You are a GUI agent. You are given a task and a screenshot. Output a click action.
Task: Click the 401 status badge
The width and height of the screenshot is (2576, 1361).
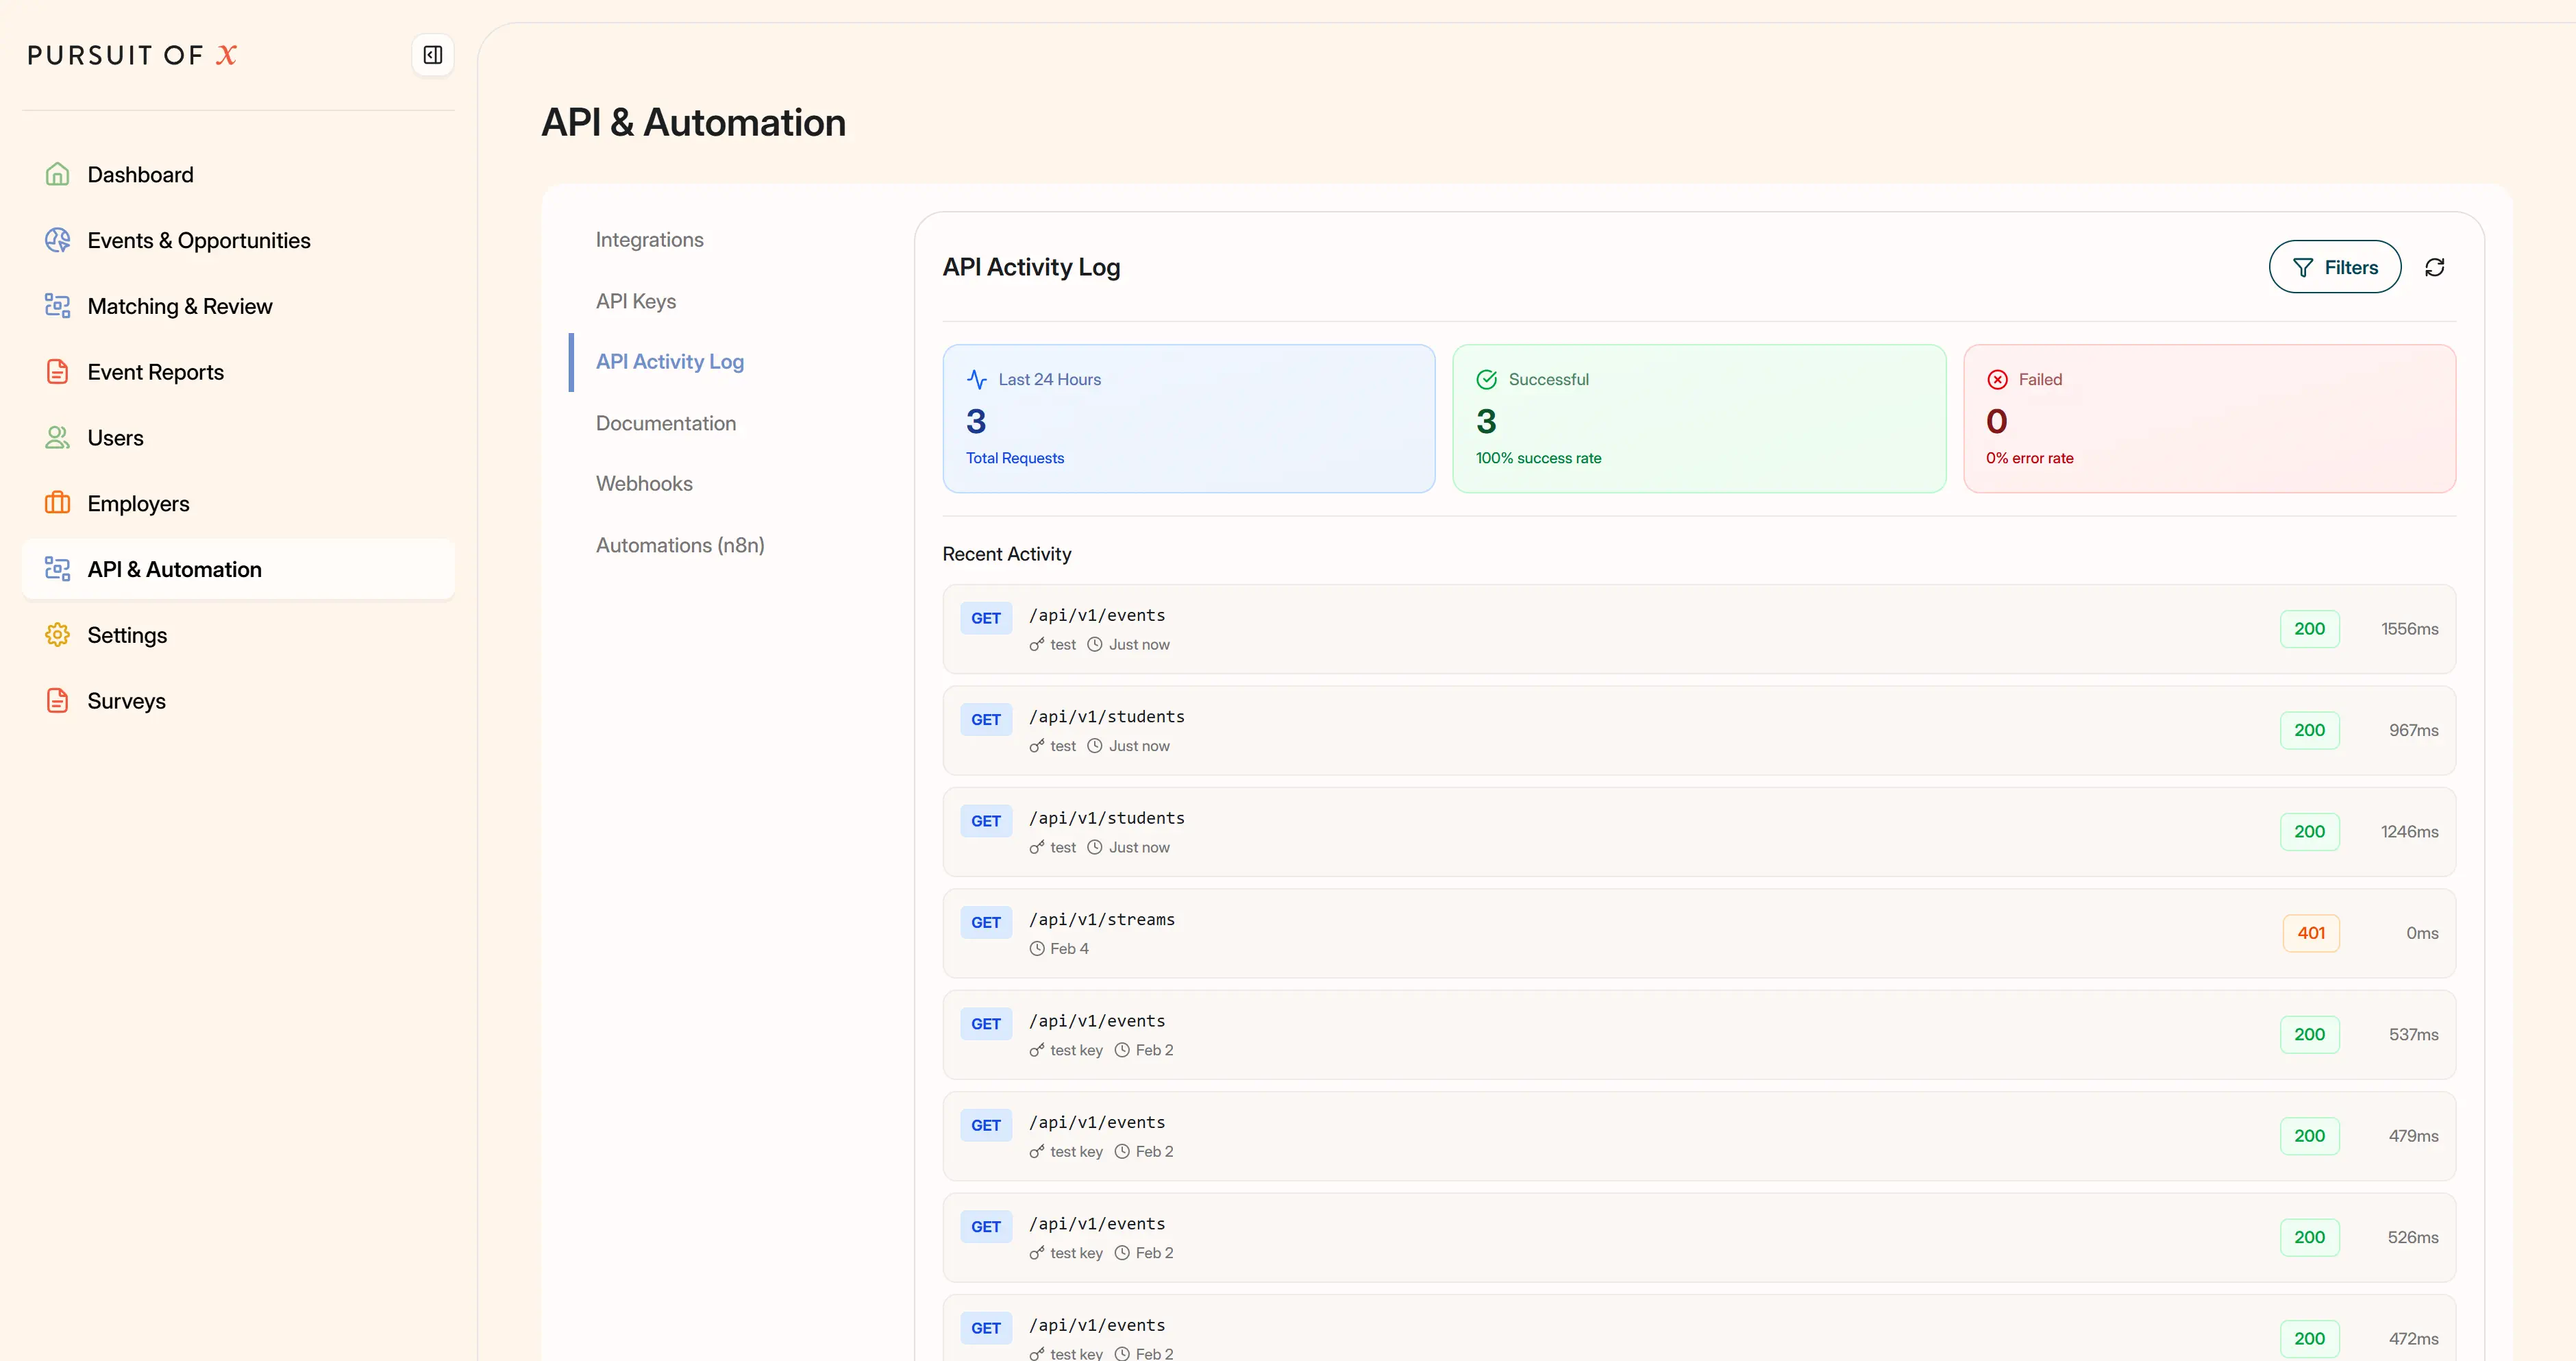pos(2310,933)
